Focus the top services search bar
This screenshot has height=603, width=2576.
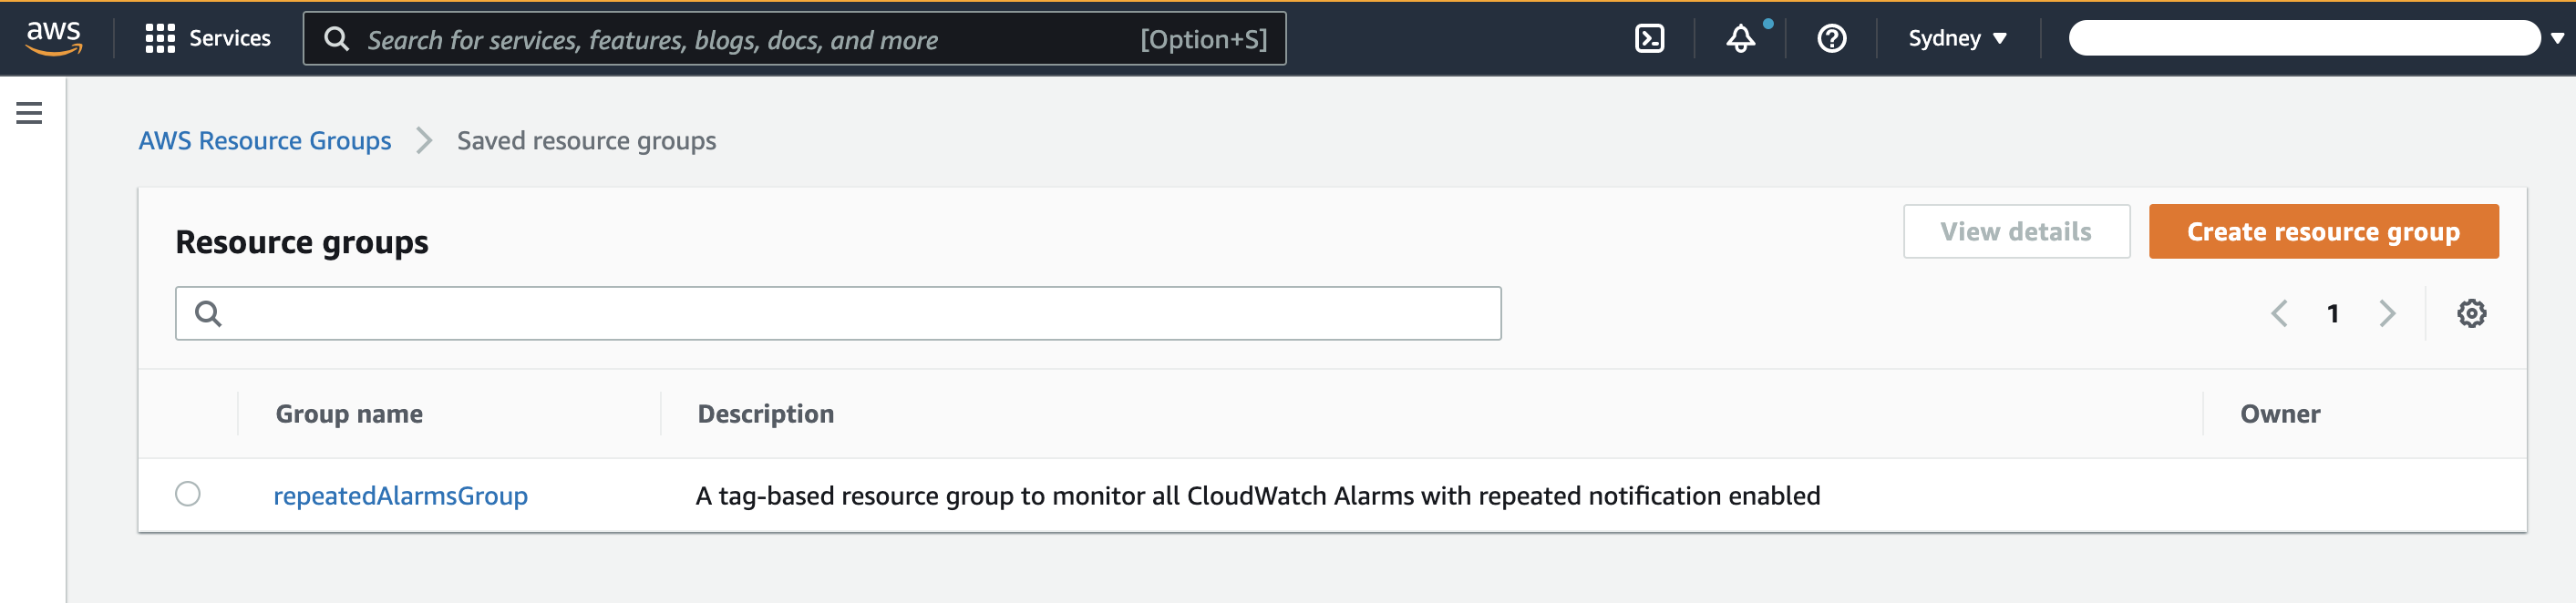click(x=794, y=38)
